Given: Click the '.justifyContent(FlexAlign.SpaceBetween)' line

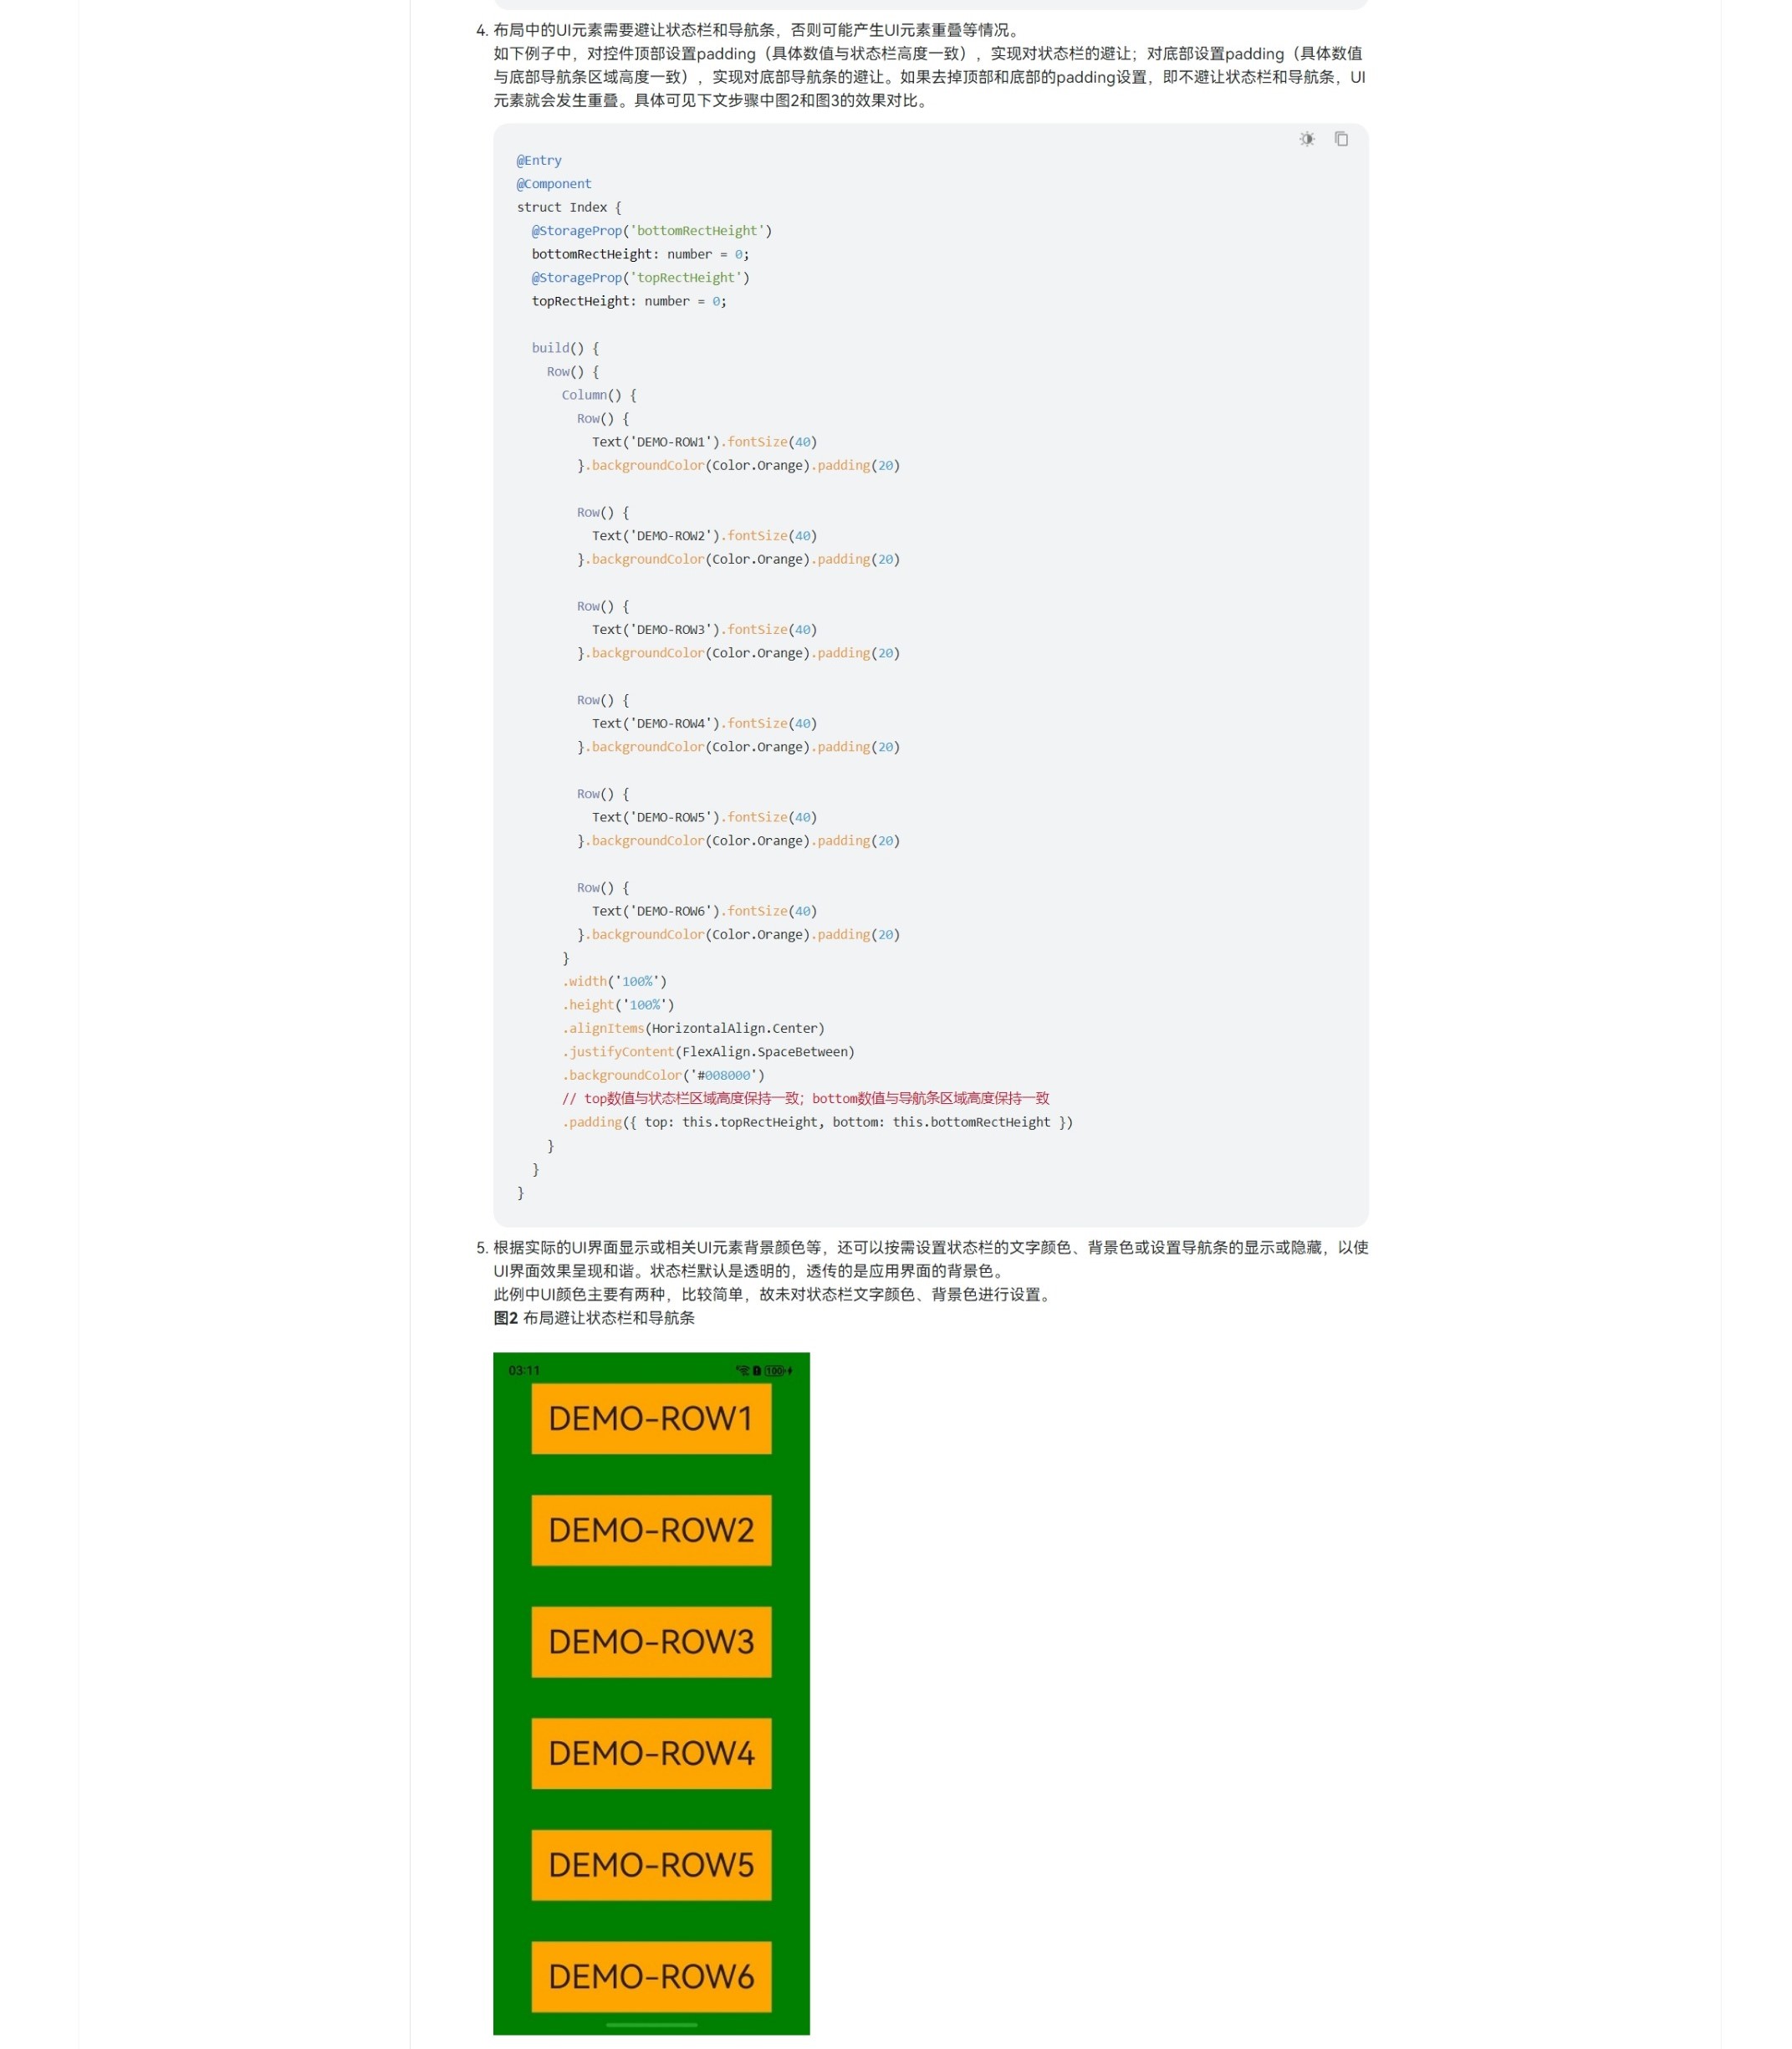Looking at the screenshot, I should coord(708,1052).
